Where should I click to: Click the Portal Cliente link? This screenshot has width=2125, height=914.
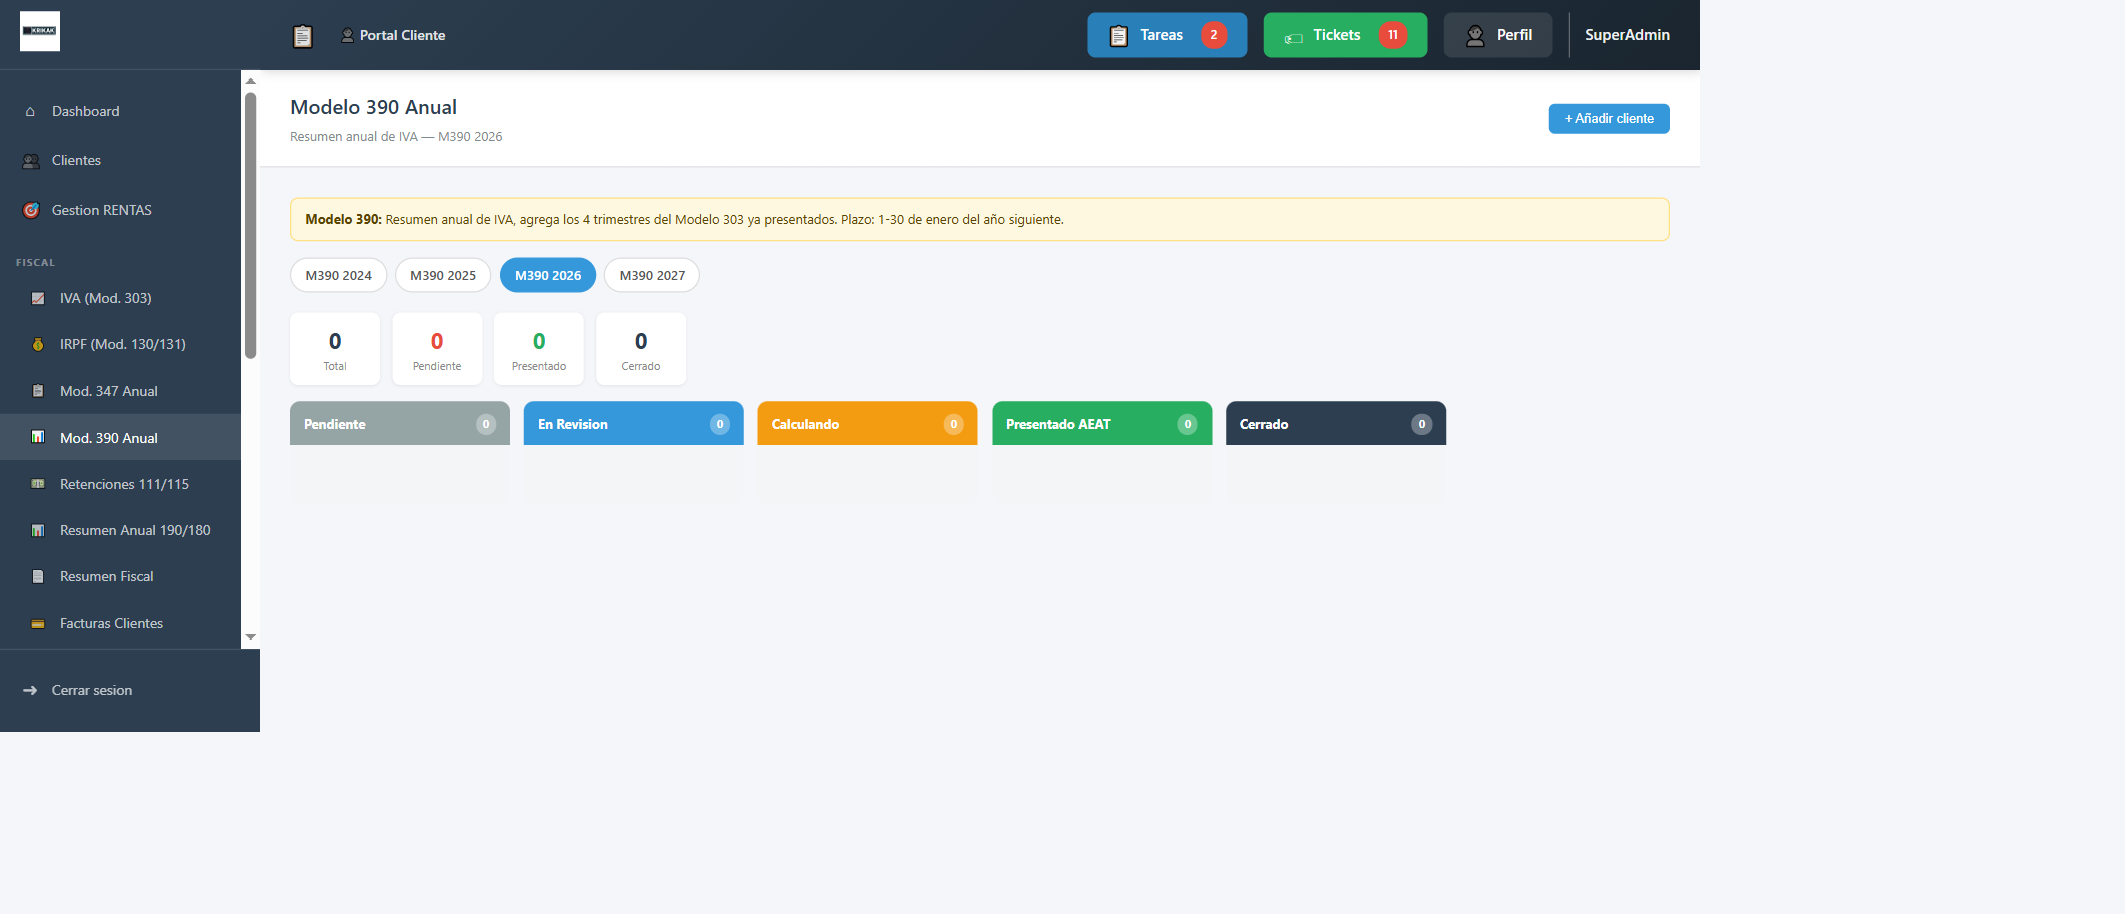coord(393,35)
